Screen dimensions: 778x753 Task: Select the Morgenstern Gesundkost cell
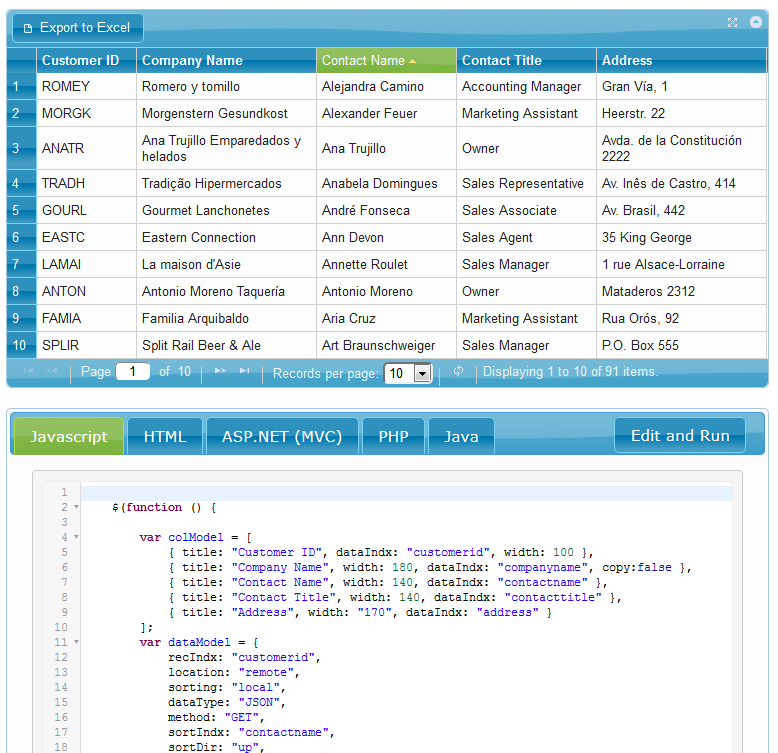click(x=226, y=113)
